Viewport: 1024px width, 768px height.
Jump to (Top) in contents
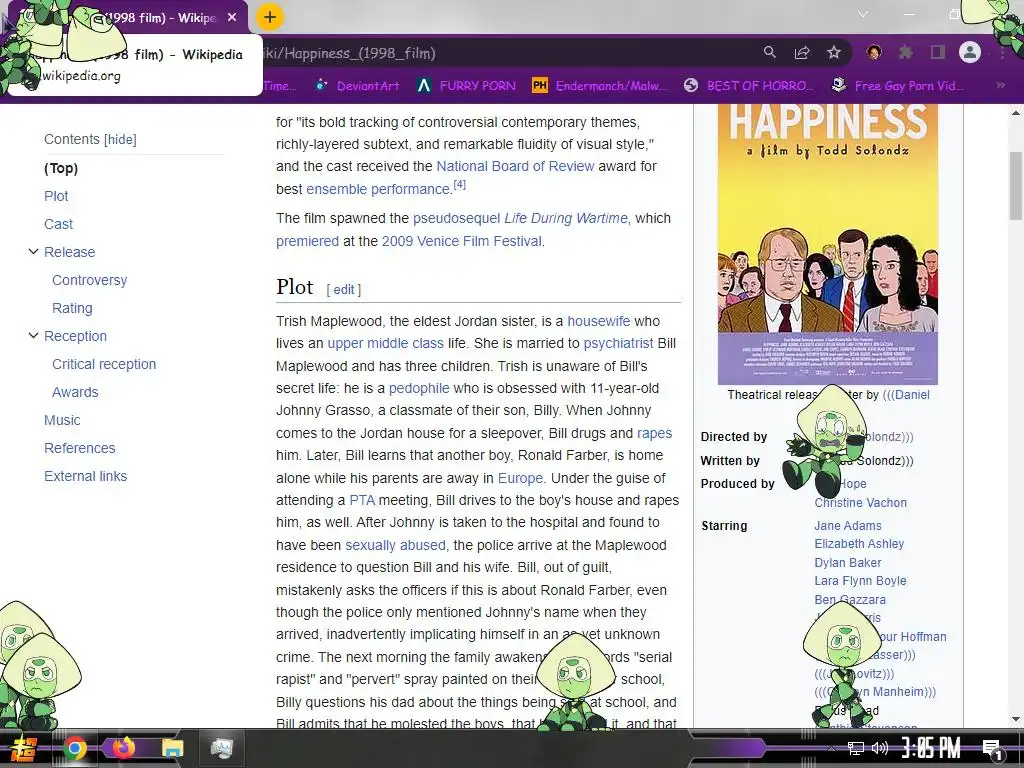click(x=61, y=168)
